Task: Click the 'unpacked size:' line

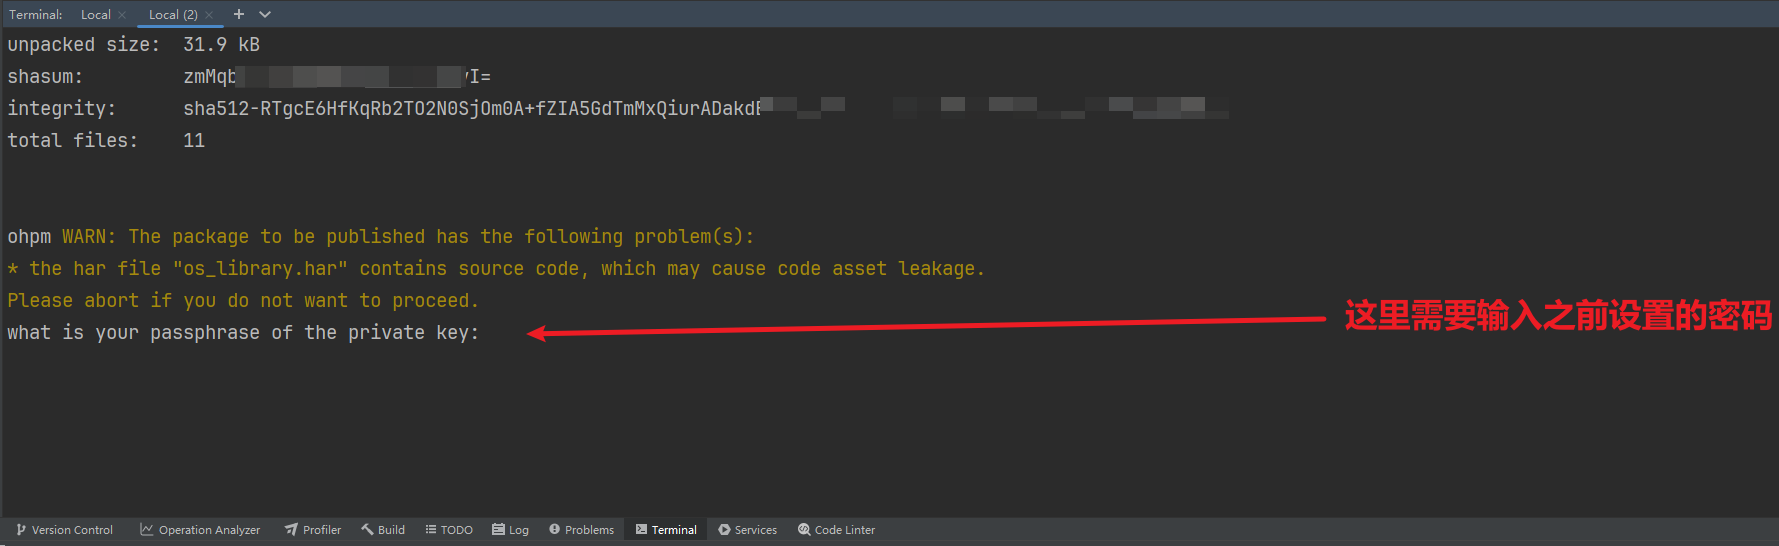Action: coord(133,45)
